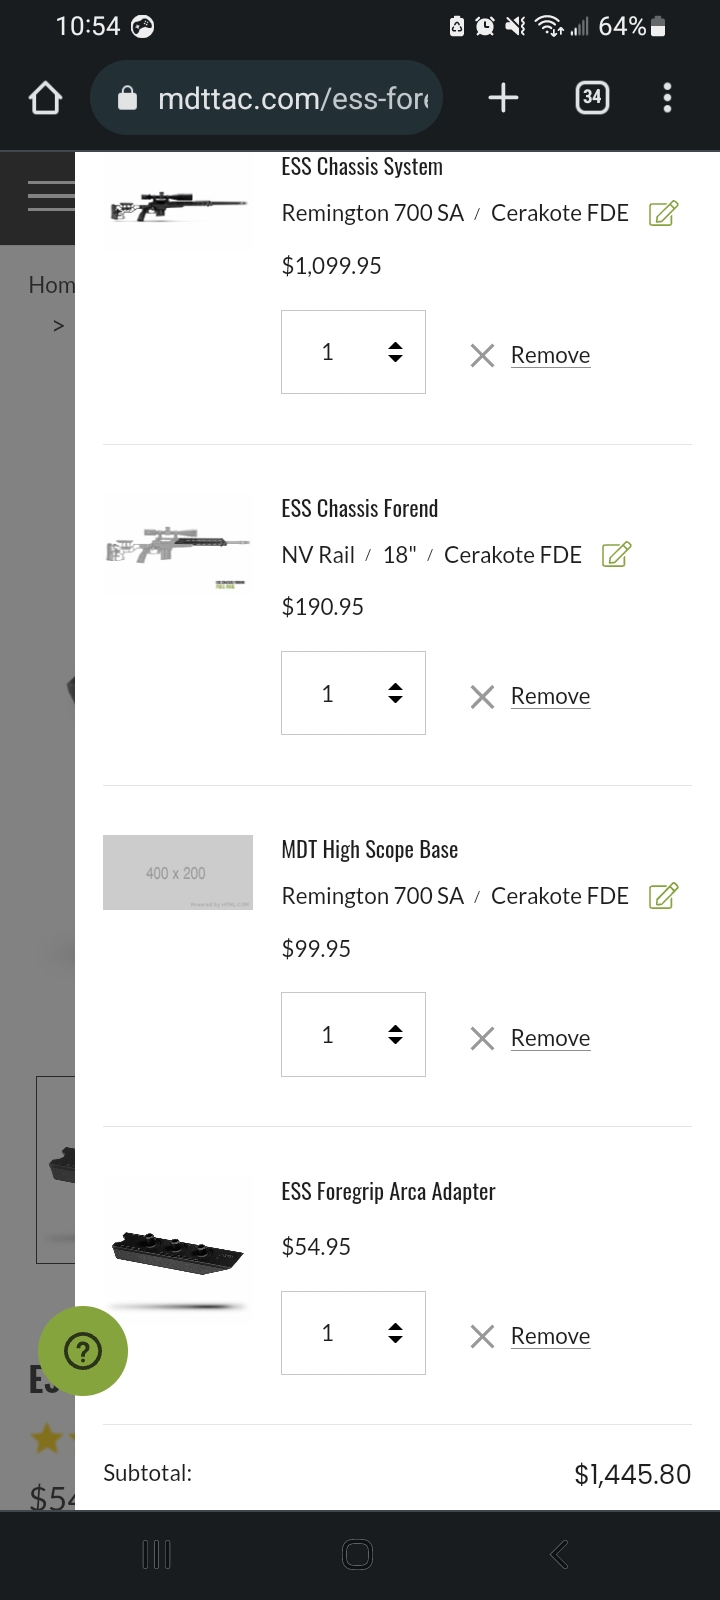Open the site hamburger menu
The height and width of the screenshot is (1600, 720).
pyautogui.click(x=50, y=196)
